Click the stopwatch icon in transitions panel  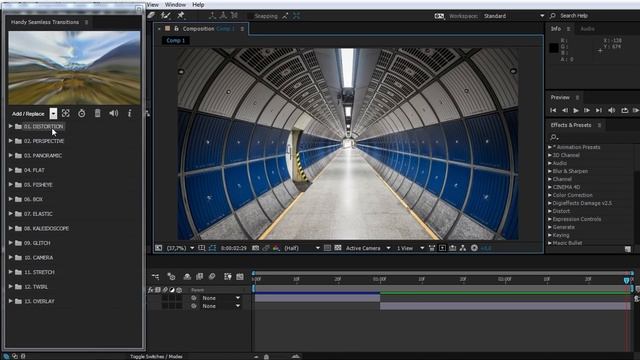82,113
